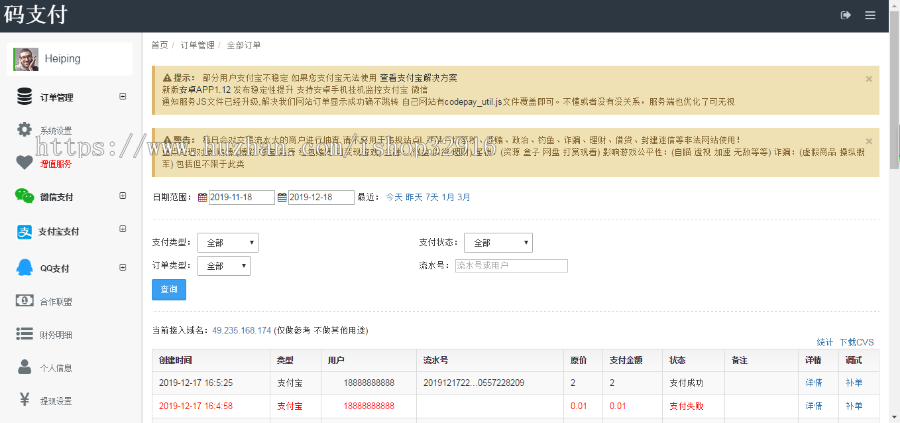Expand 微信支付 sidebar menu
Image resolution: width=900 pixels, height=423 pixels.
[122, 196]
